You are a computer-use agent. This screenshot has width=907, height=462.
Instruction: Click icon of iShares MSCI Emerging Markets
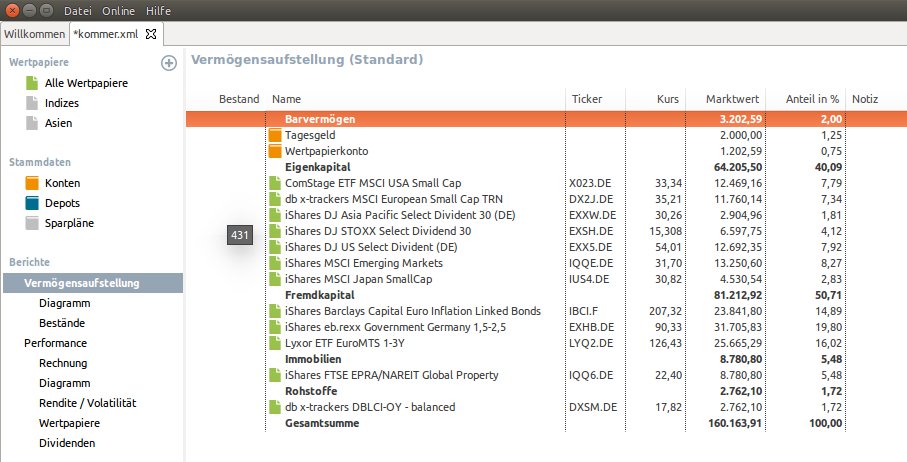[x=275, y=263]
